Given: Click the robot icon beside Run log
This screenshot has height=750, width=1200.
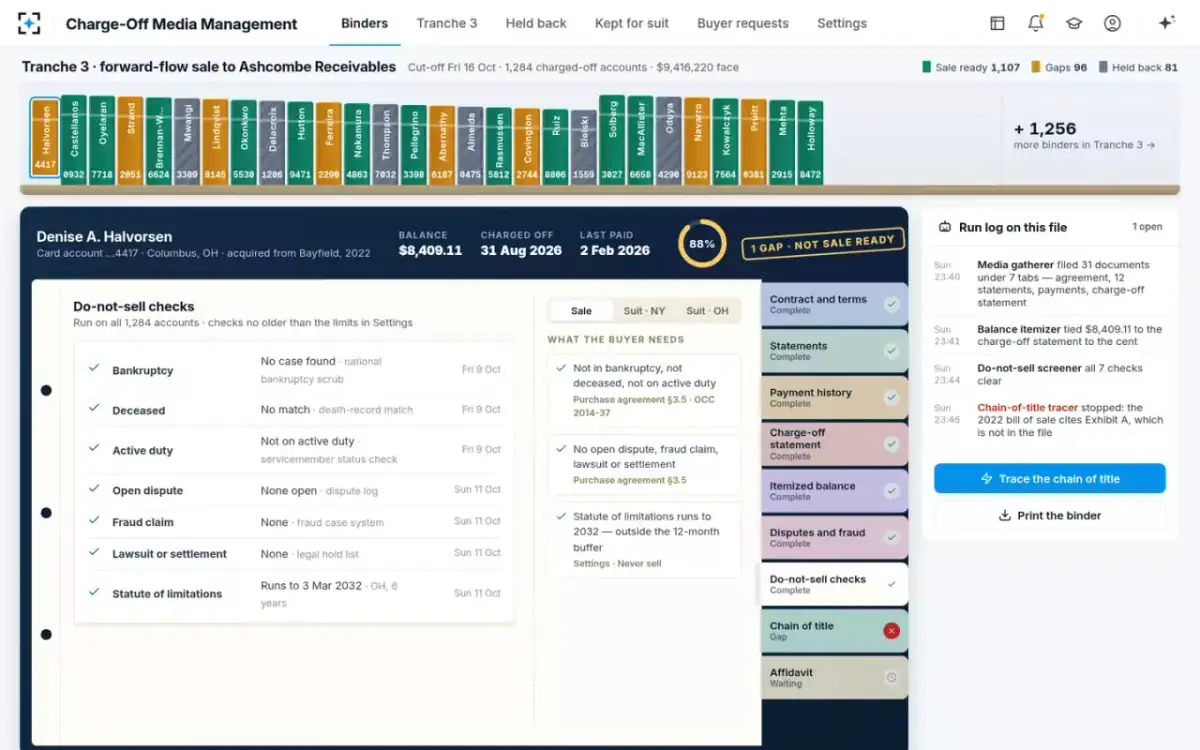Looking at the screenshot, I should point(945,227).
